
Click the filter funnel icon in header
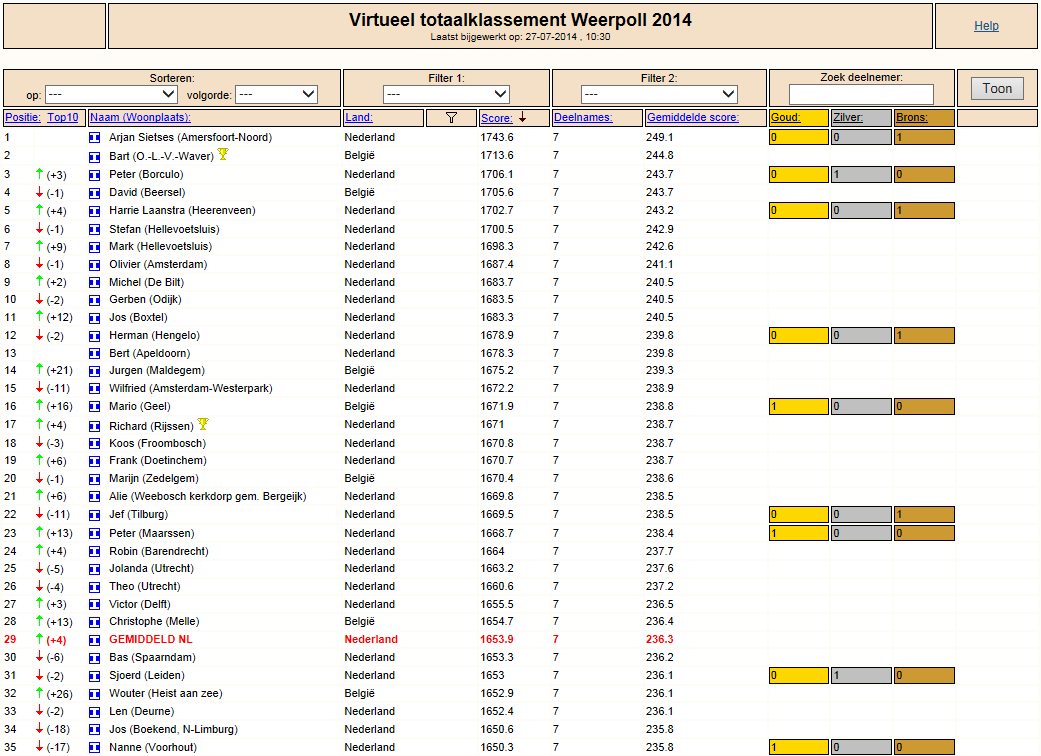tap(451, 117)
